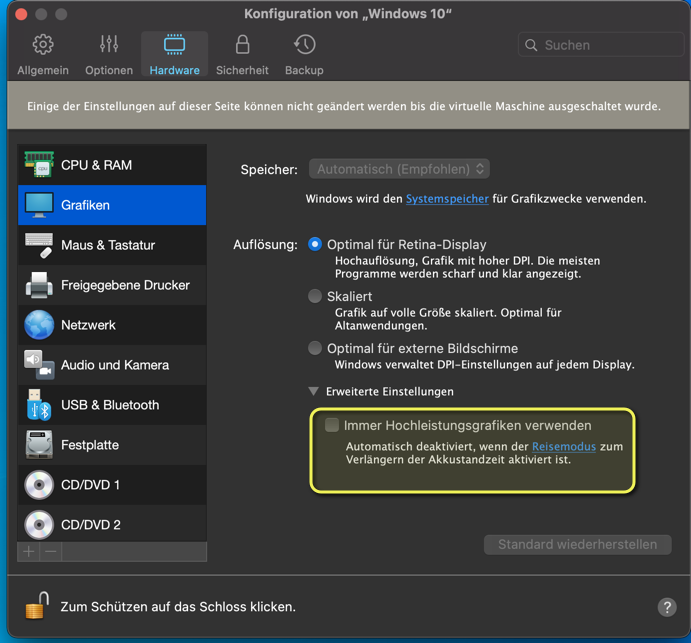This screenshot has height=643, width=691.
Task: Open the Optionen sliders icon
Action: click(x=109, y=44)
